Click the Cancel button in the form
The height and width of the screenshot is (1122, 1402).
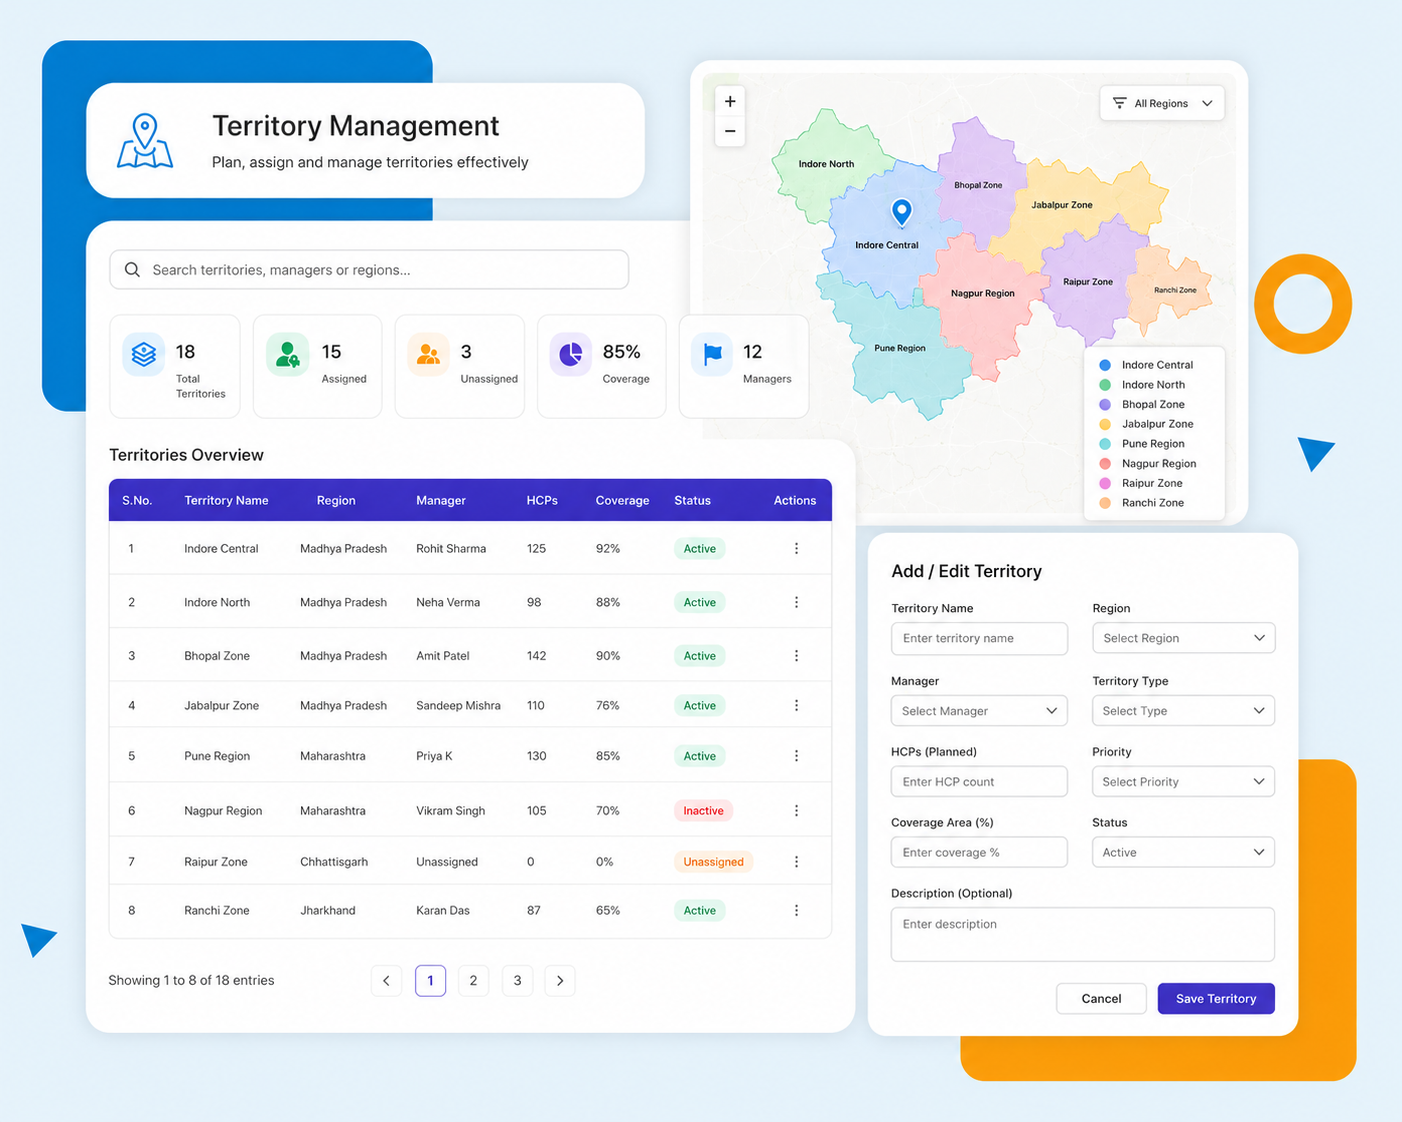click(1101, 999)
